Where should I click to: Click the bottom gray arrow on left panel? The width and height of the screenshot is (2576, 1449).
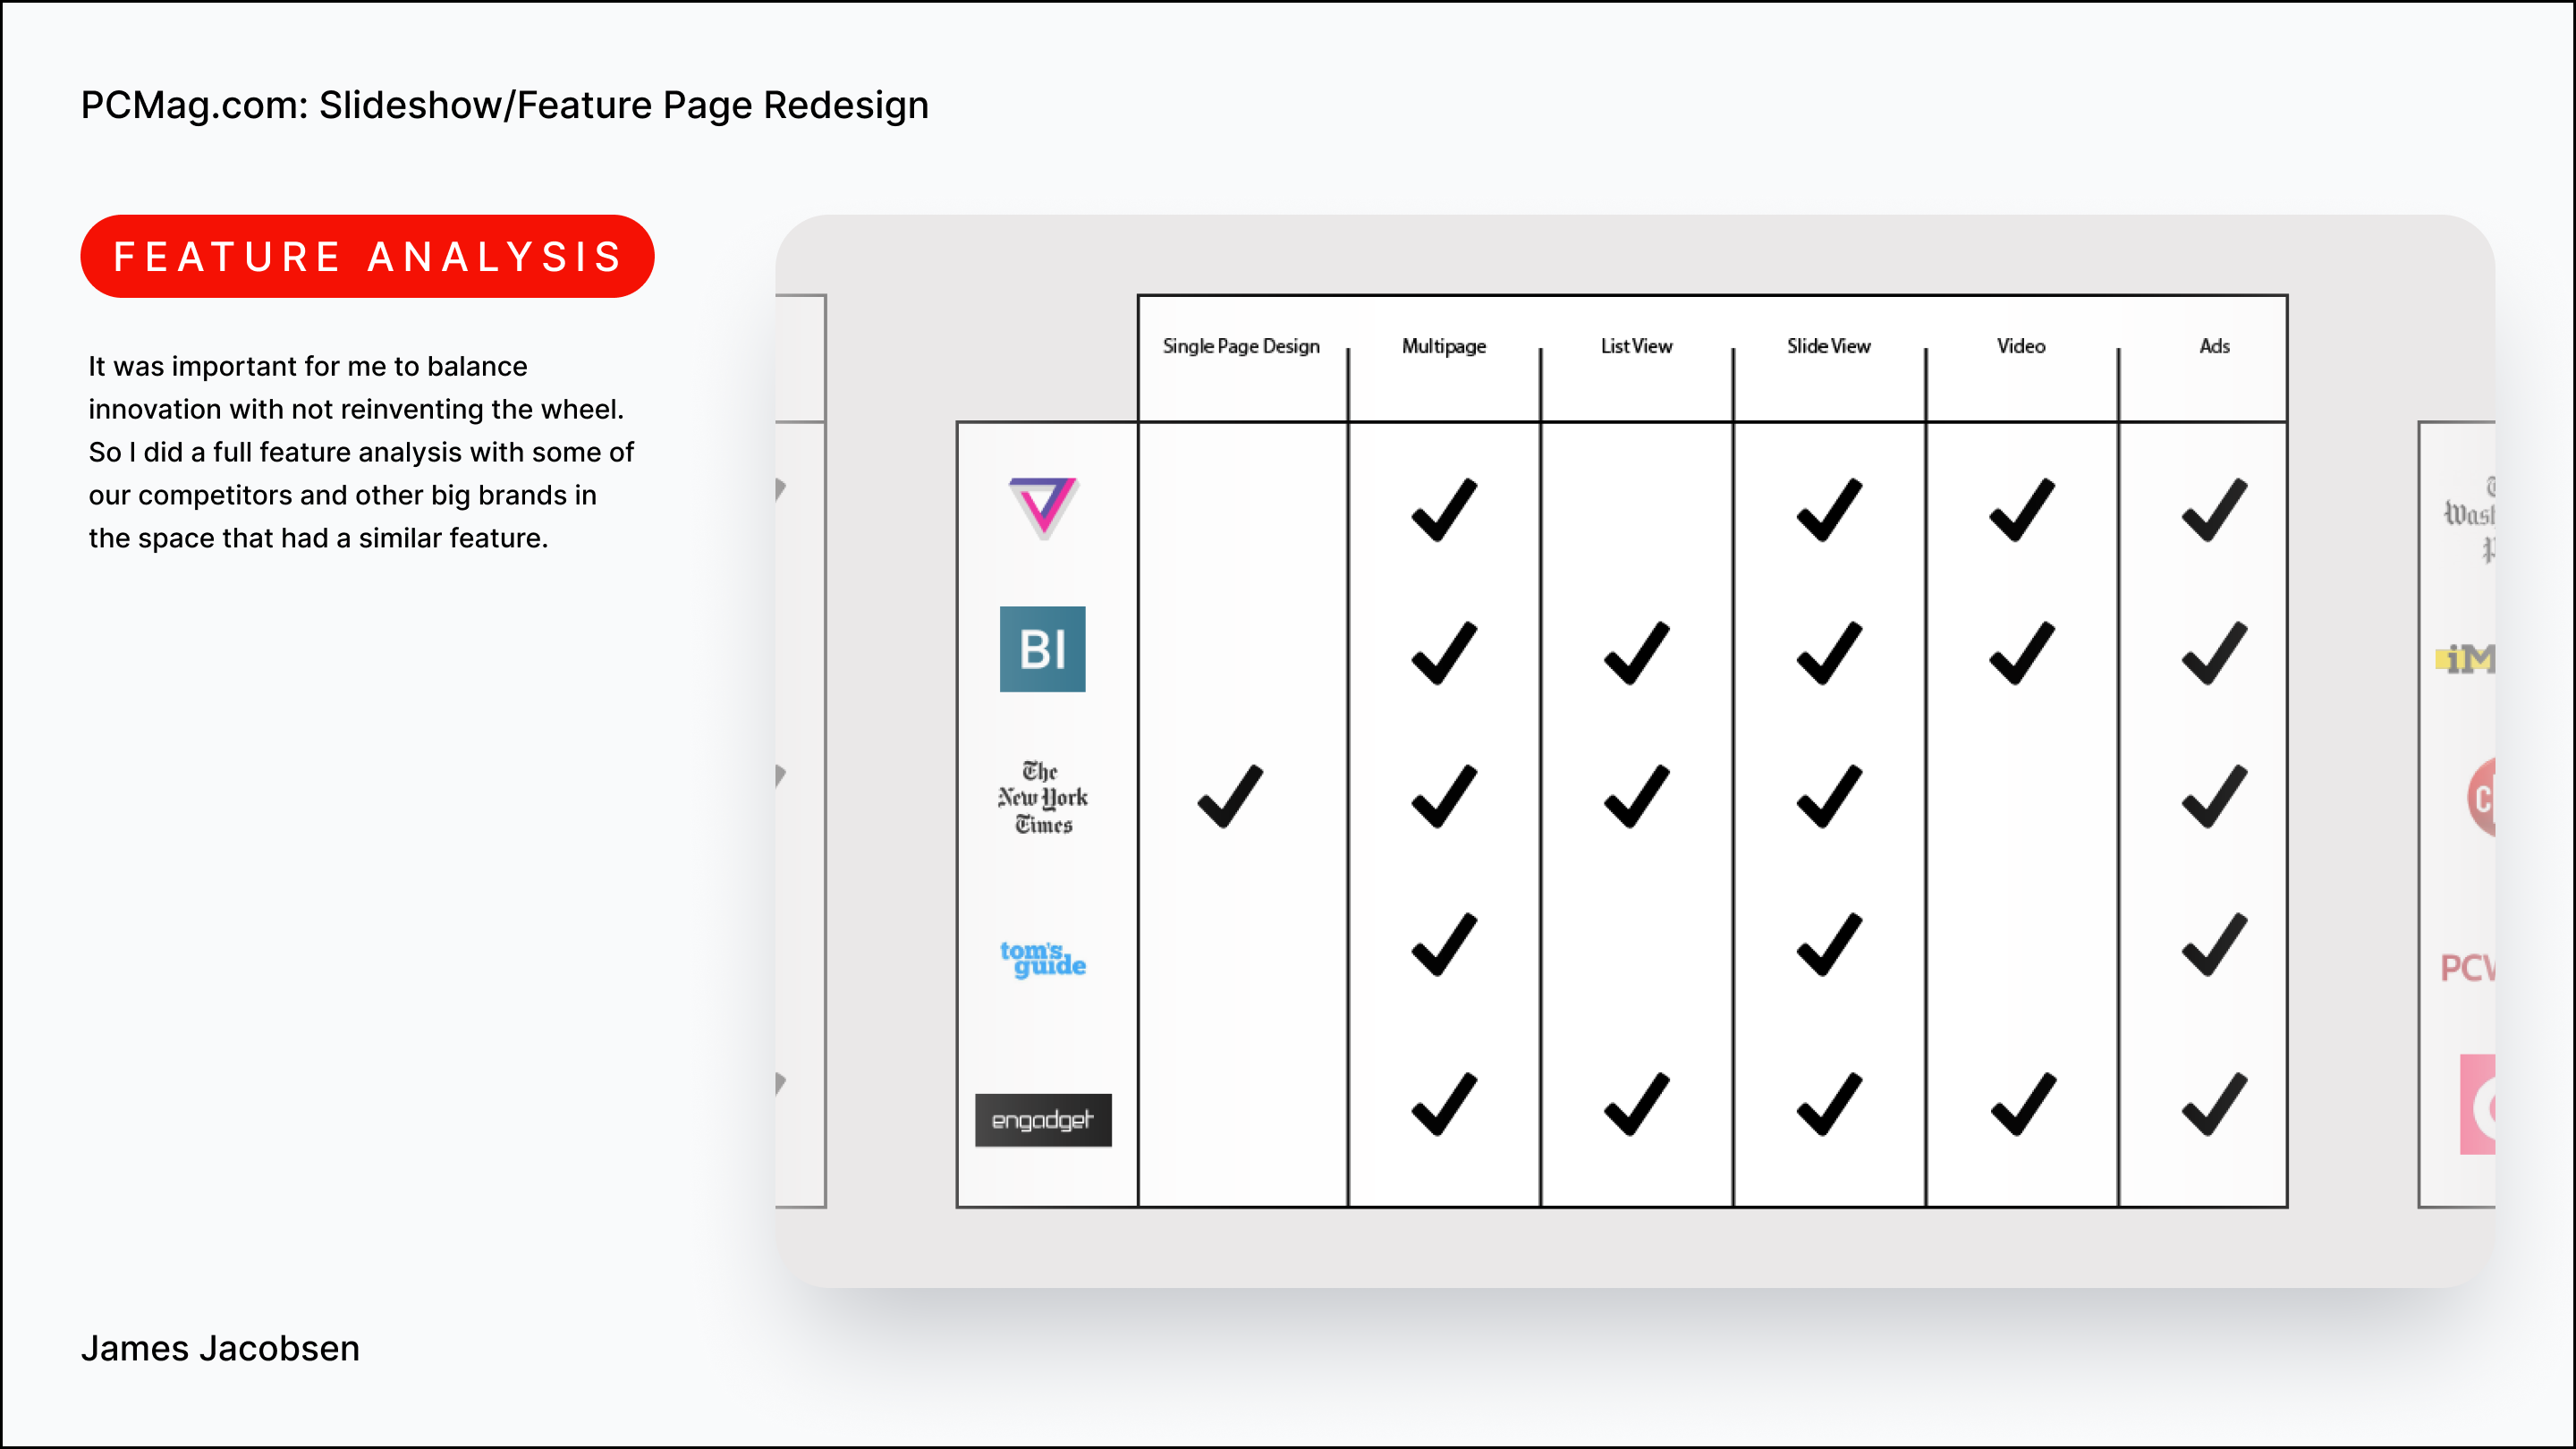[781, 1082]
